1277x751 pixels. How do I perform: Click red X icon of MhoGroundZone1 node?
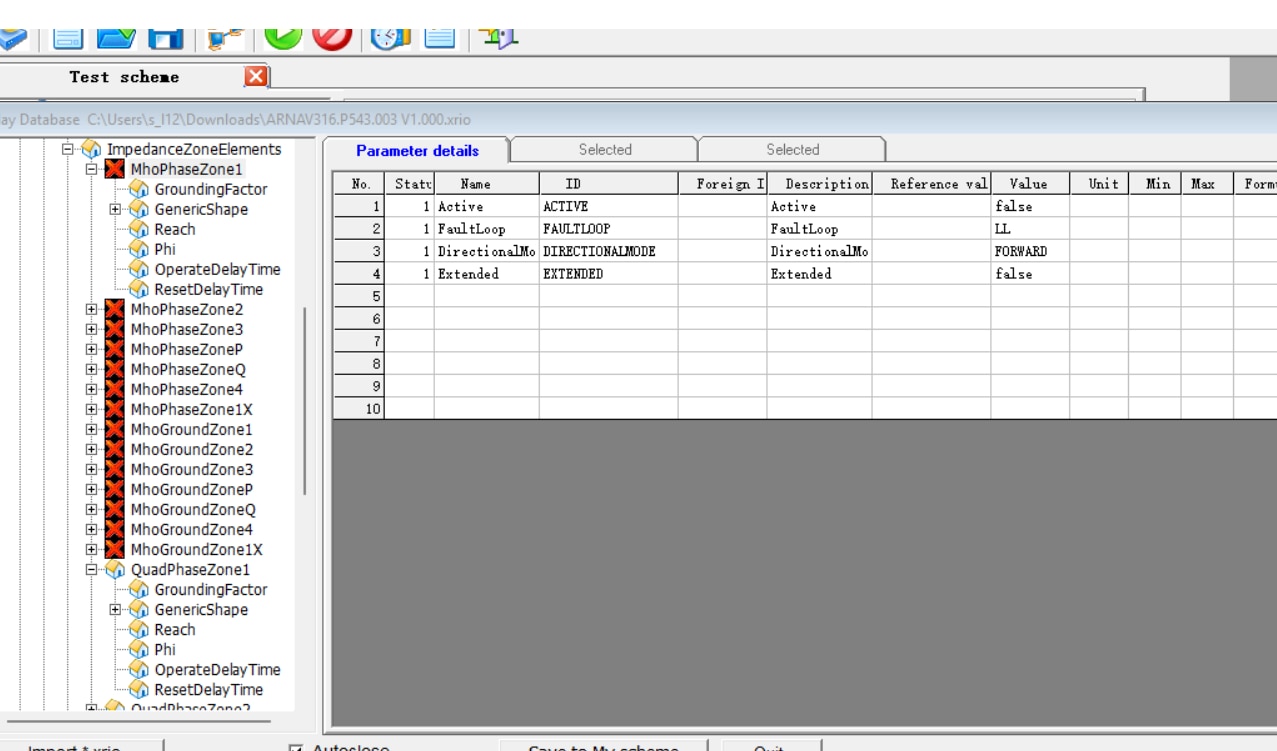115,429
